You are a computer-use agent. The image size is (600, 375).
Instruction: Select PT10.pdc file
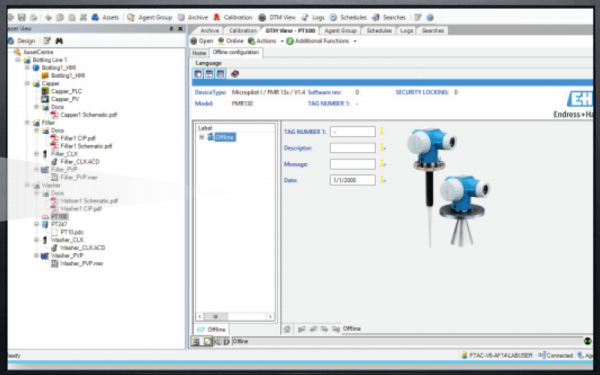[72, 232]
